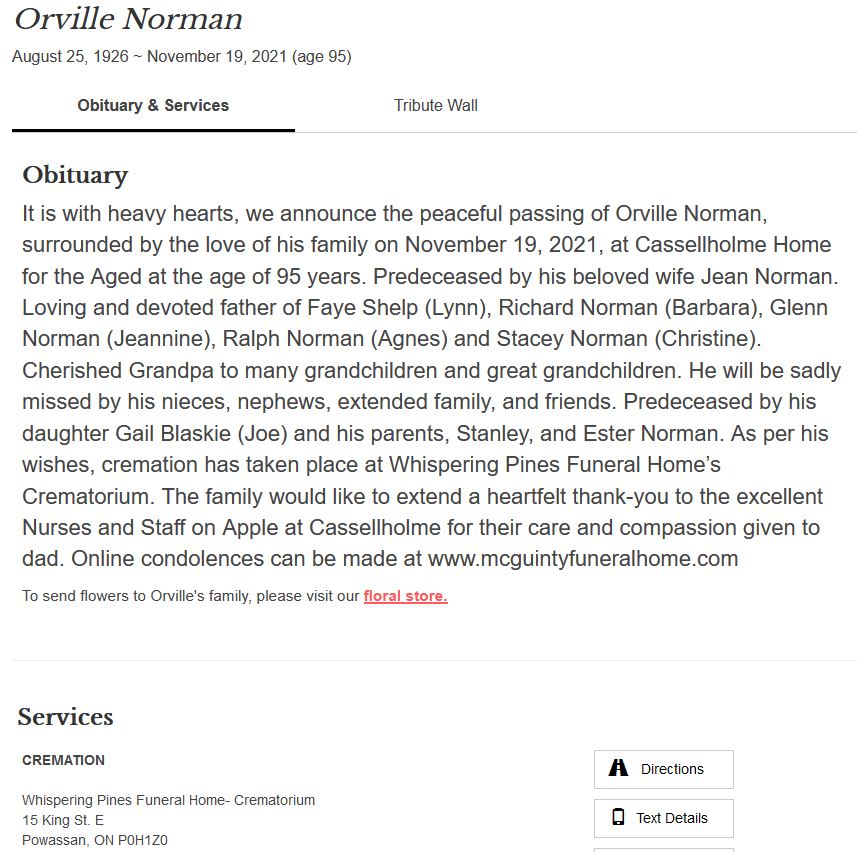Click the 15 King St. E address line
The image size is (857, 852).
tap(63, 820)
